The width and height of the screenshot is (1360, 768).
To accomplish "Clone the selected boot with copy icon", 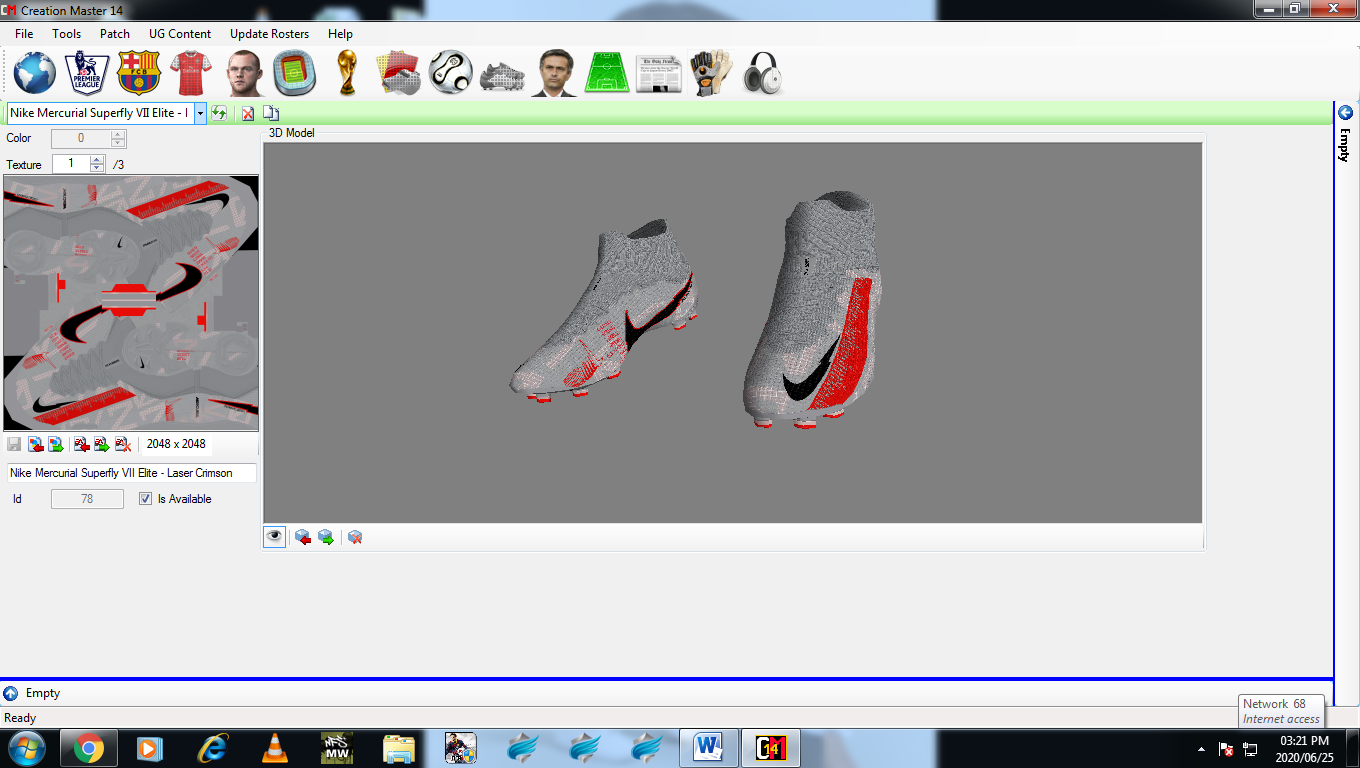I will coord(271,113).
